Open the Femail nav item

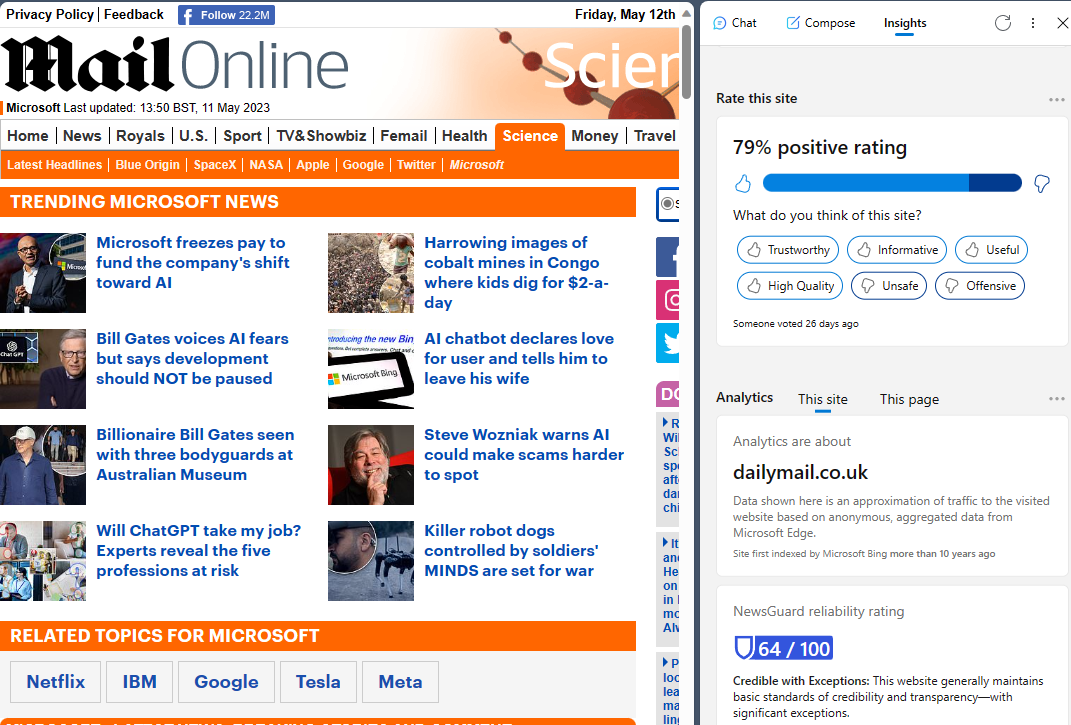click(404, 136)
